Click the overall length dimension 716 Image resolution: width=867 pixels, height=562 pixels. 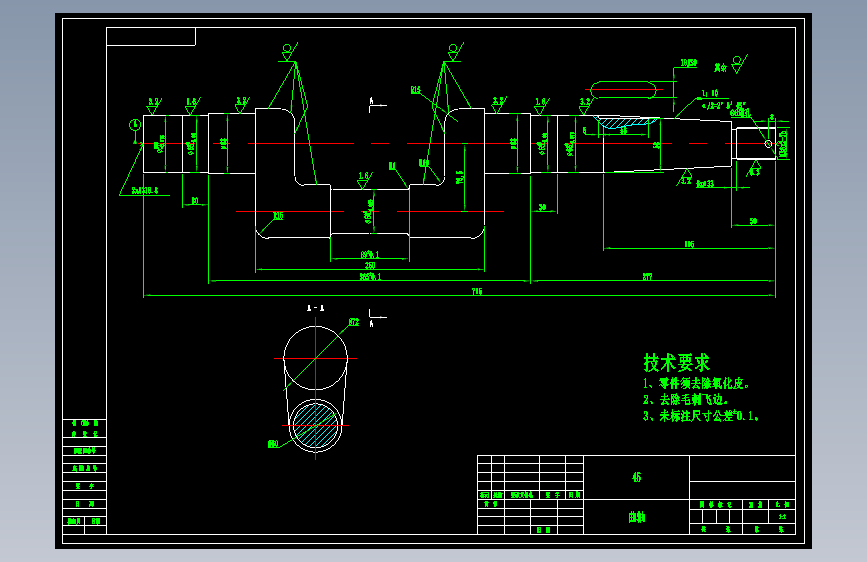coord(477,291)
